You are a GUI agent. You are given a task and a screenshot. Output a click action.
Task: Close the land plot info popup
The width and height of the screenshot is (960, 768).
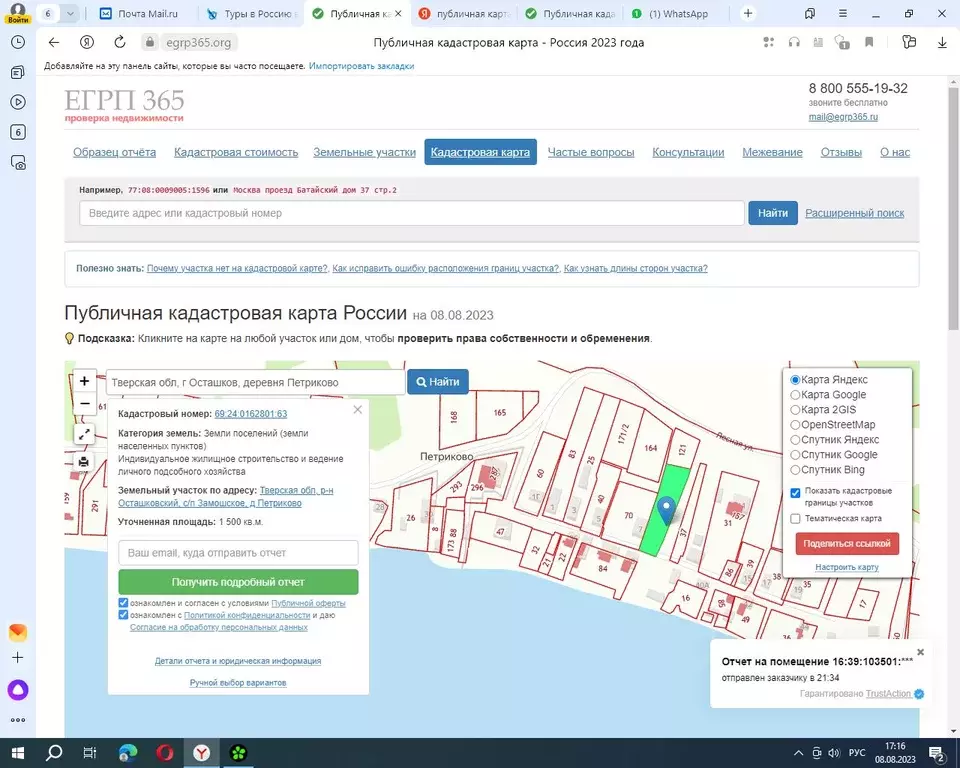[x=357, y=410]
